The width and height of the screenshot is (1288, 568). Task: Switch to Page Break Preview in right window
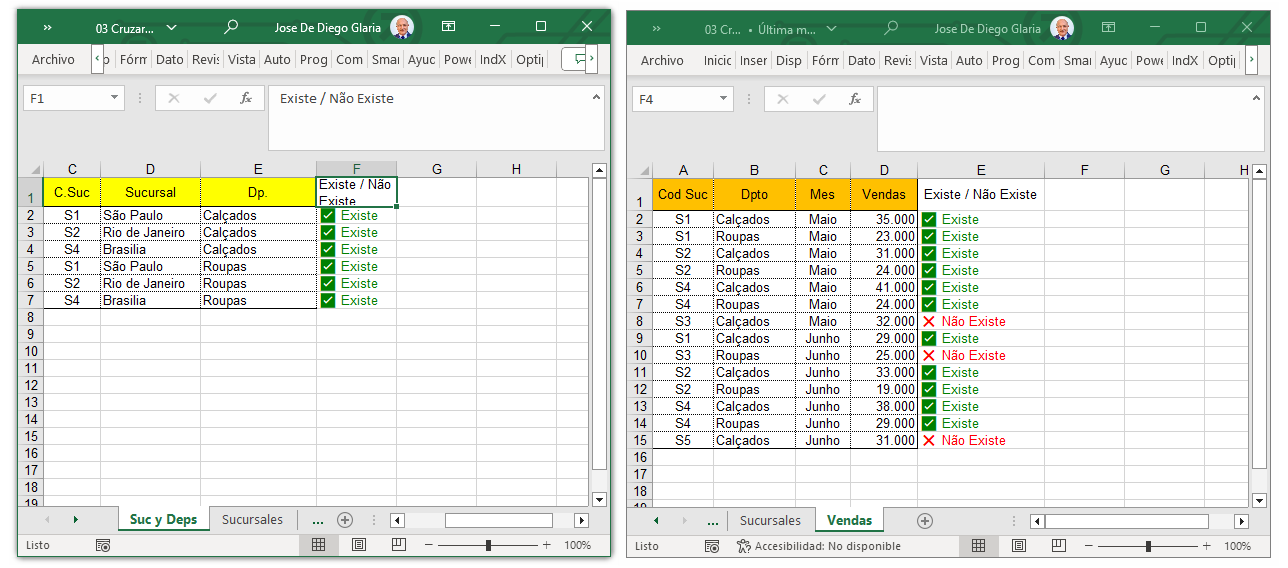pos(1059,546)
